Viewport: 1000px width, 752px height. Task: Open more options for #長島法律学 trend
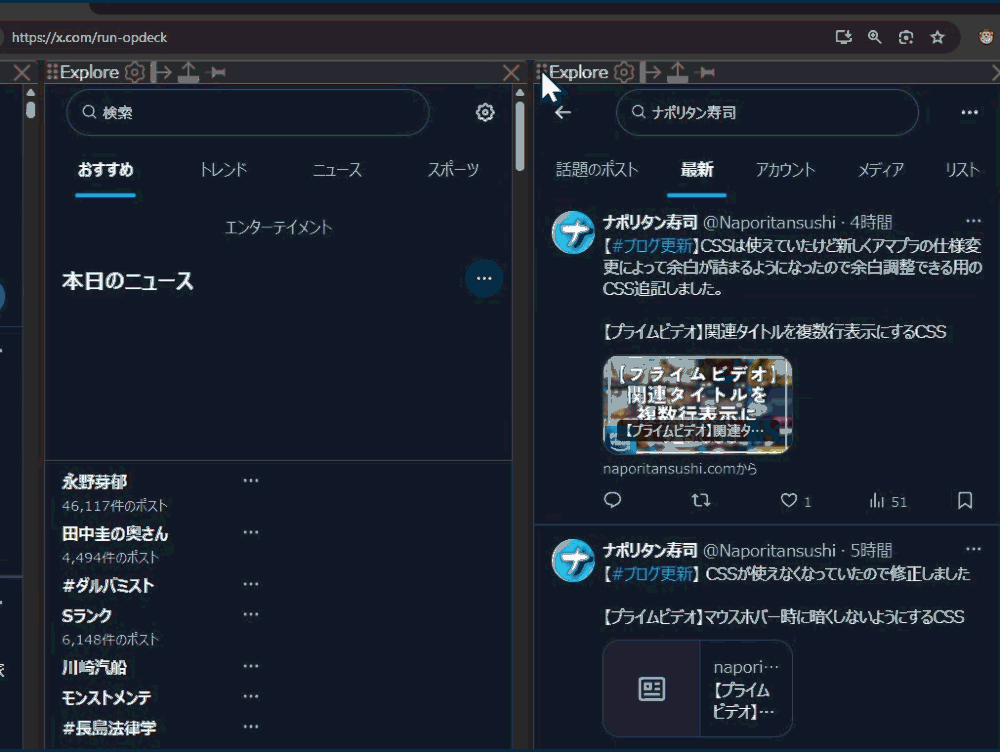[x=251, y=726]
